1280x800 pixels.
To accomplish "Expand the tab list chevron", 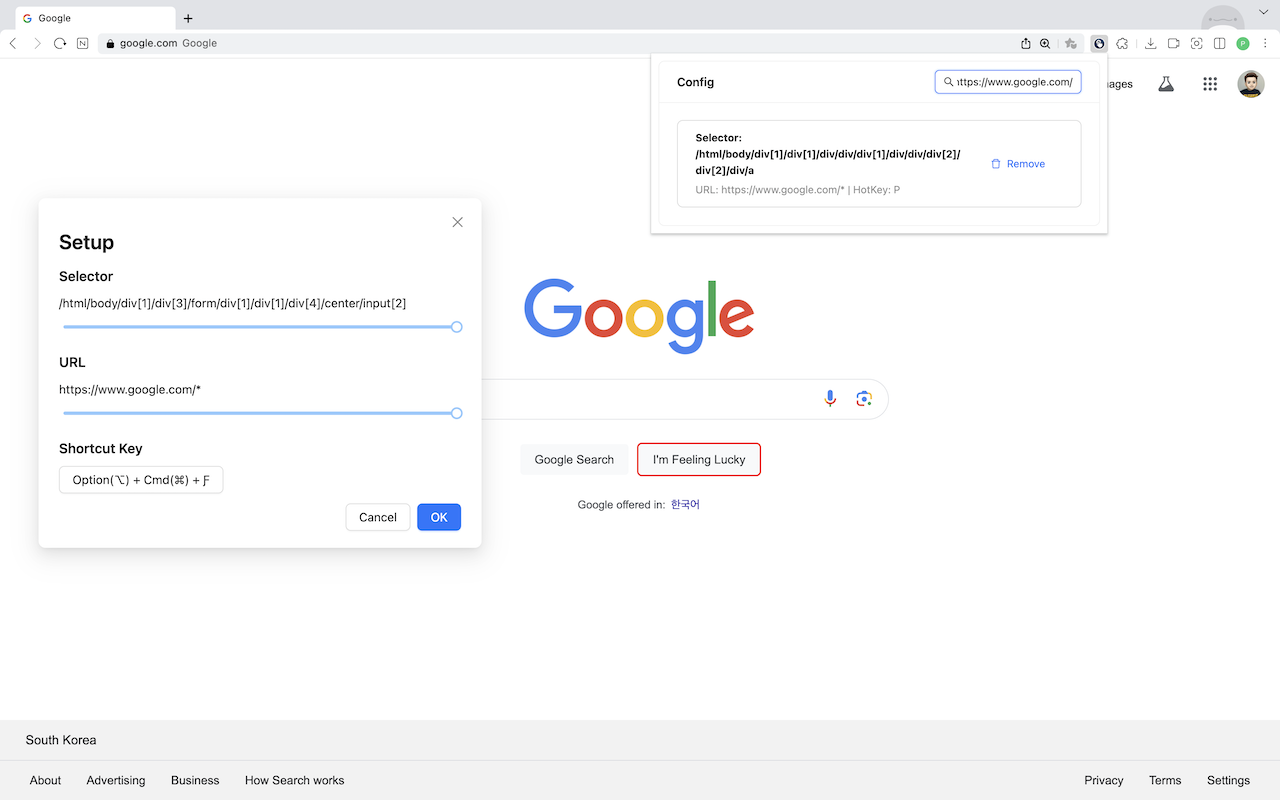I will [1263, 11].
